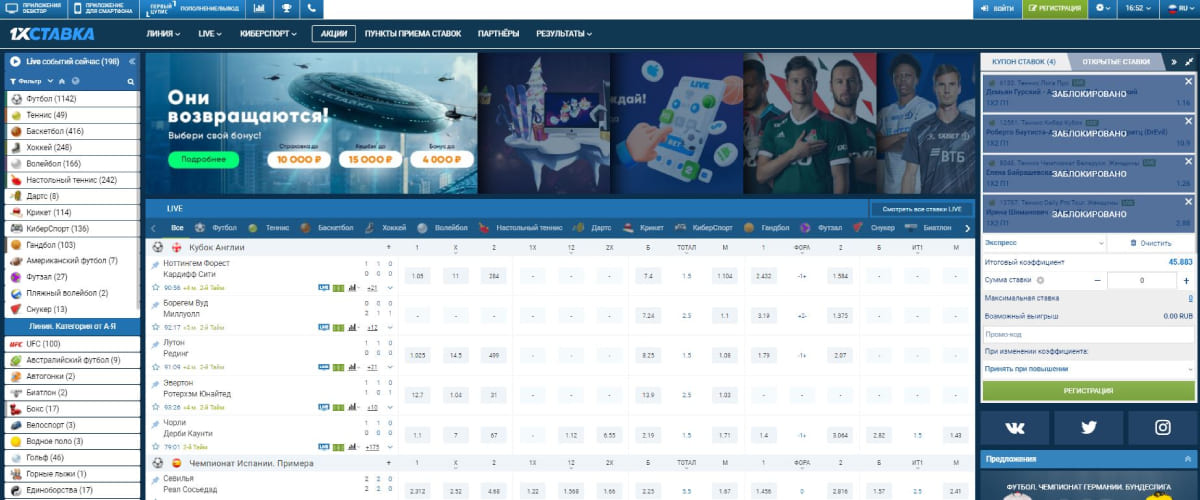Pin the Ноттингем Форест match
The height and width of the screenshot is (500, 1200).
[x=155, y=265]
